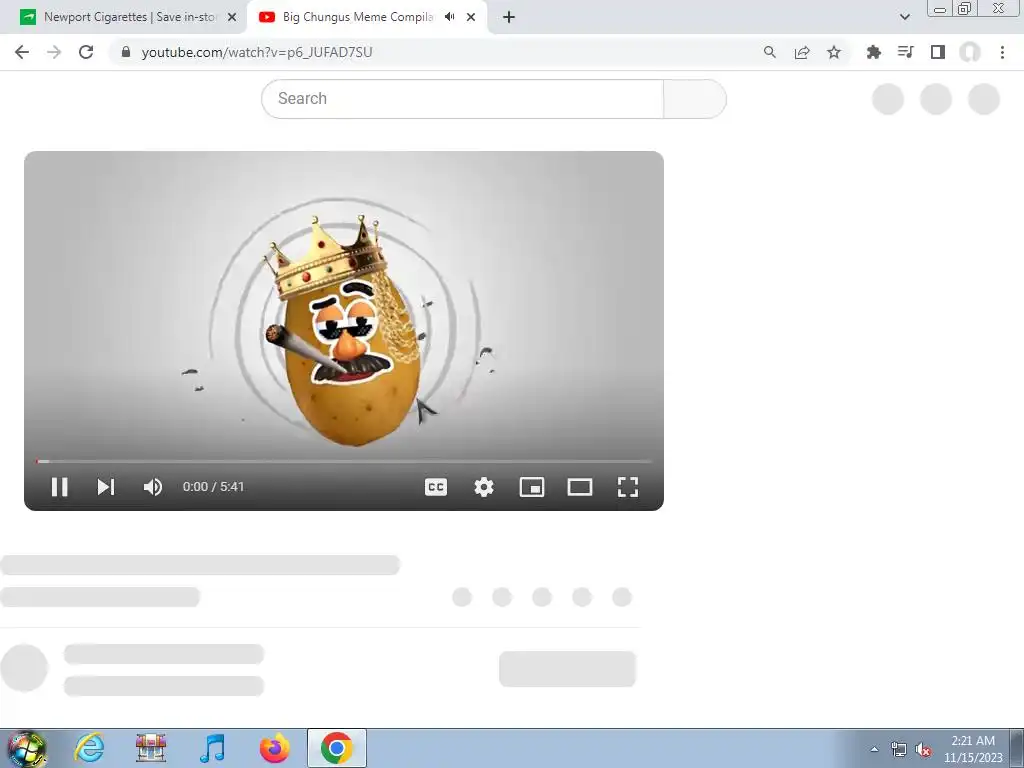The height and width of the screenshot is (768, 1024).
Task: Open the clock showing 2:21 AM
Action: 973,749
